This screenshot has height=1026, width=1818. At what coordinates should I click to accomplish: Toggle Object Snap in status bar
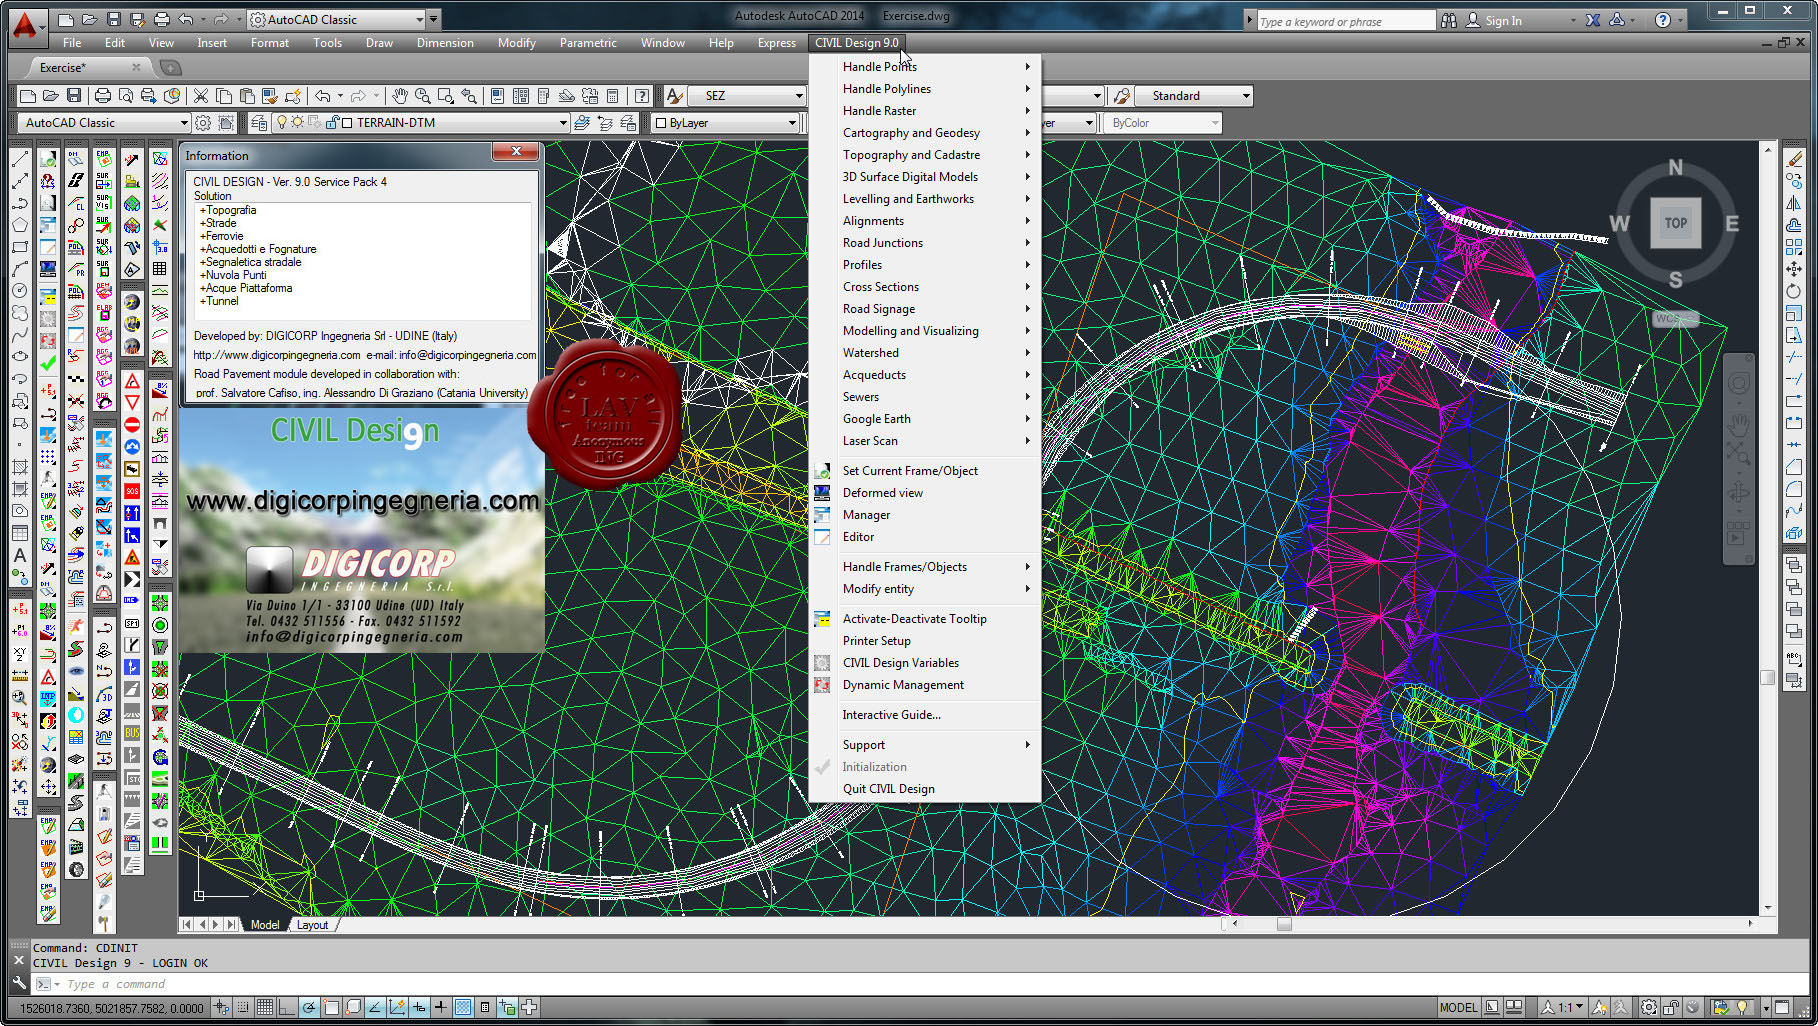click(x=331, y=1008)
